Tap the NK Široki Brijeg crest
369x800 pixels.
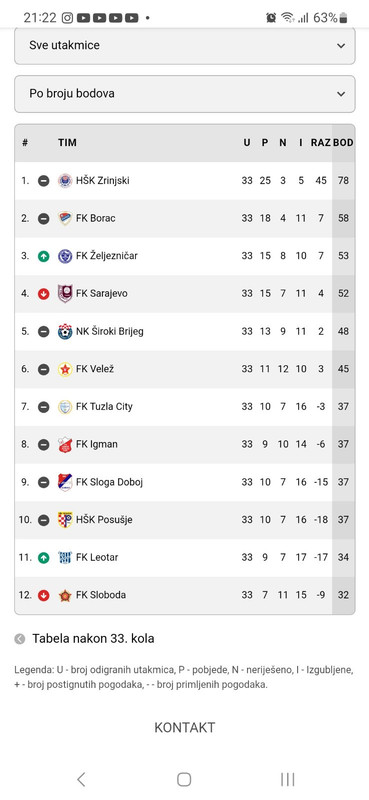tap(65, 332)
